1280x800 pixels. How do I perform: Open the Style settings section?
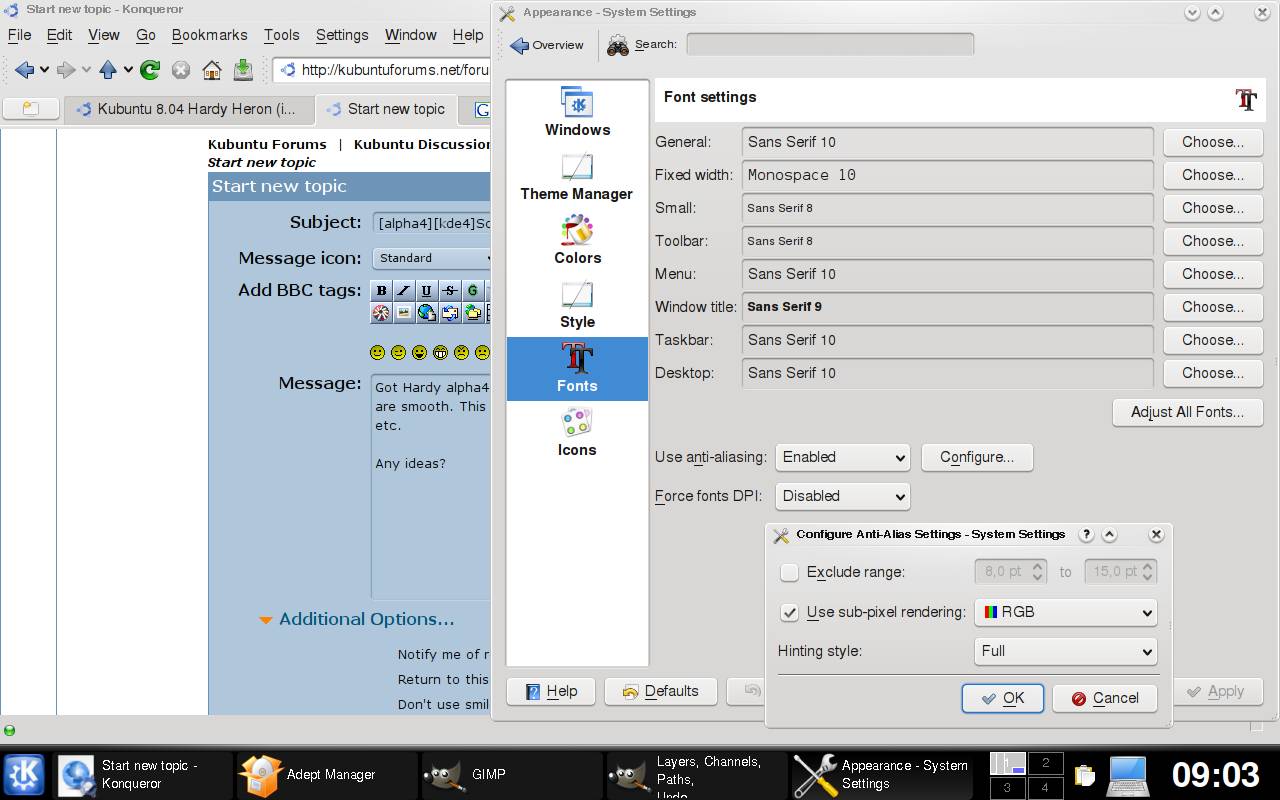click(x=577, y=304)
